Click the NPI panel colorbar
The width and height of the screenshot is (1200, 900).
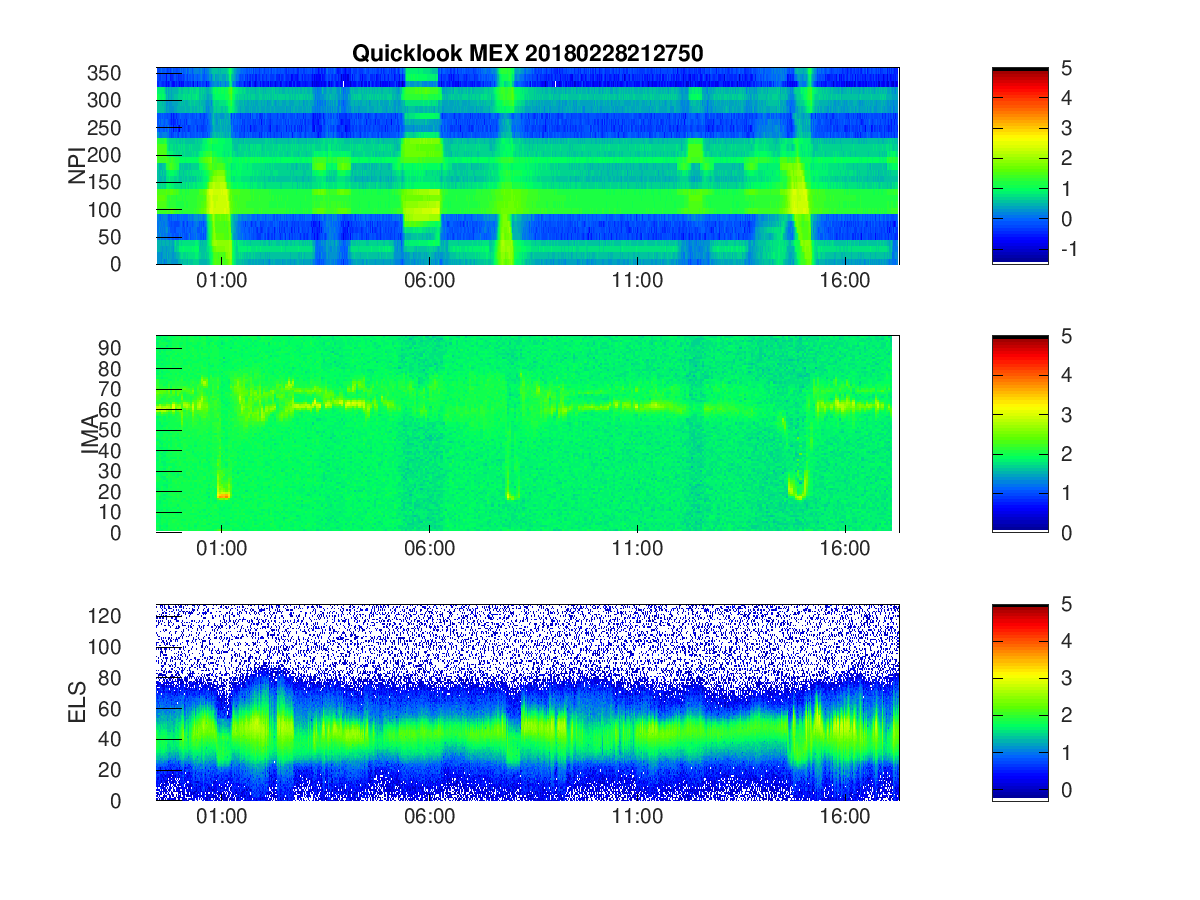[1020, 166]
